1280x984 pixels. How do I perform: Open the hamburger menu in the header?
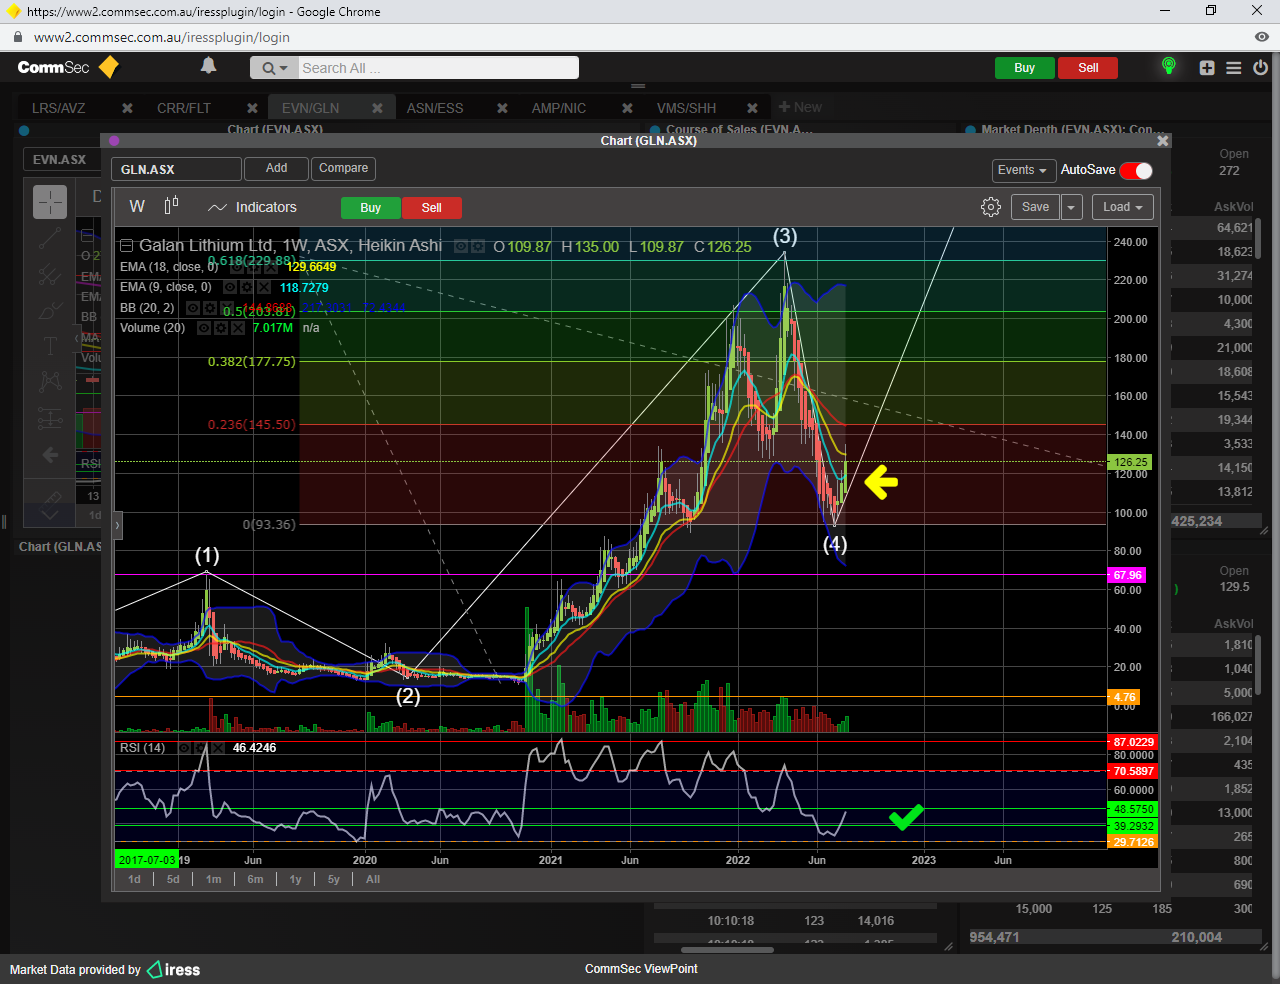coord(1234,67)
